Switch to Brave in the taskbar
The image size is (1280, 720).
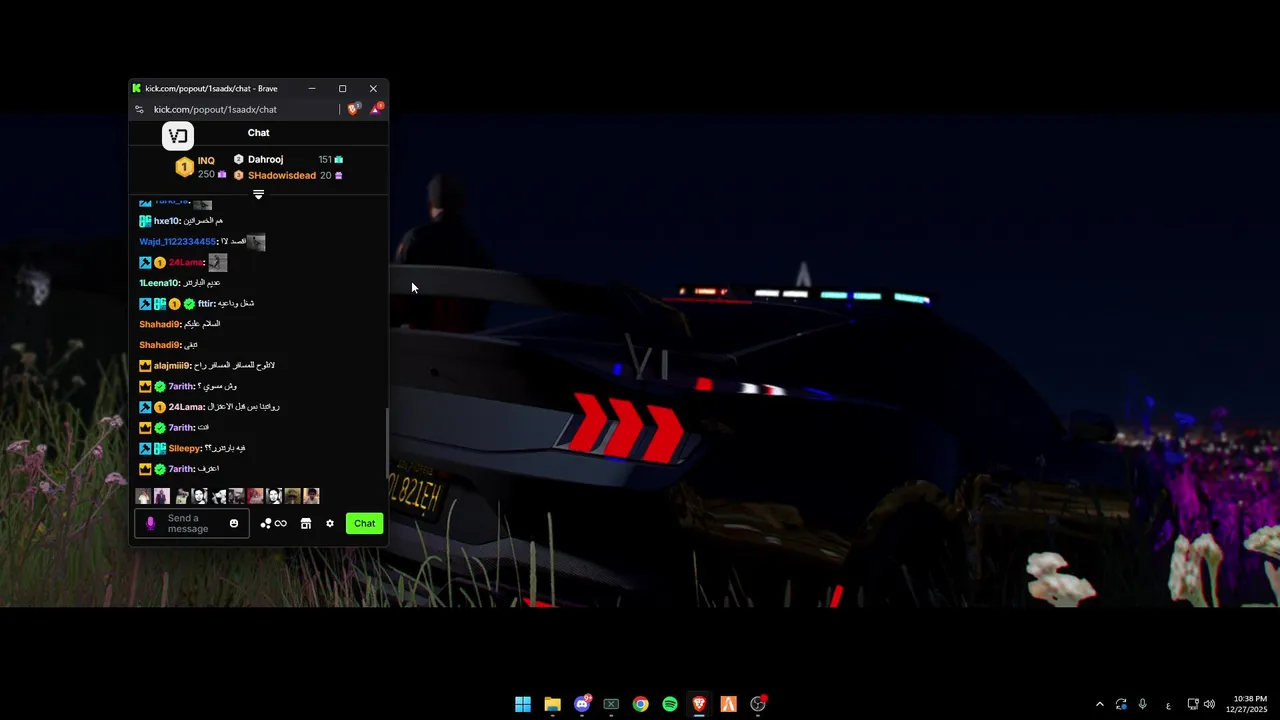pyautogui.click(x=699, y=704)
